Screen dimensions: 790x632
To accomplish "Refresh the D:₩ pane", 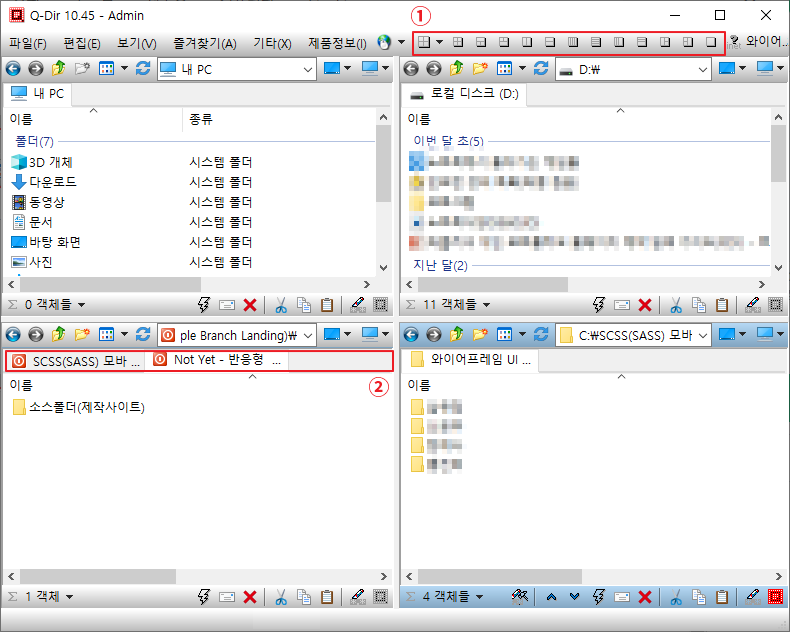I will (x=541, y=68).
